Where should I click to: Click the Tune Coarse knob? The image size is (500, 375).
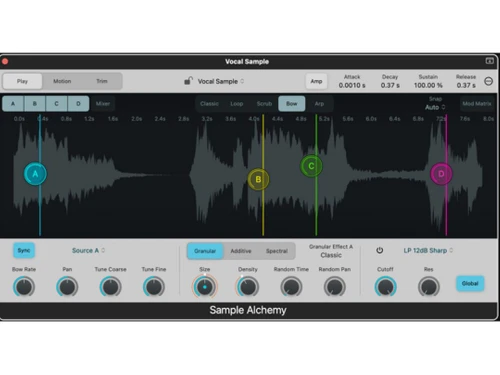tap(111, 287)
